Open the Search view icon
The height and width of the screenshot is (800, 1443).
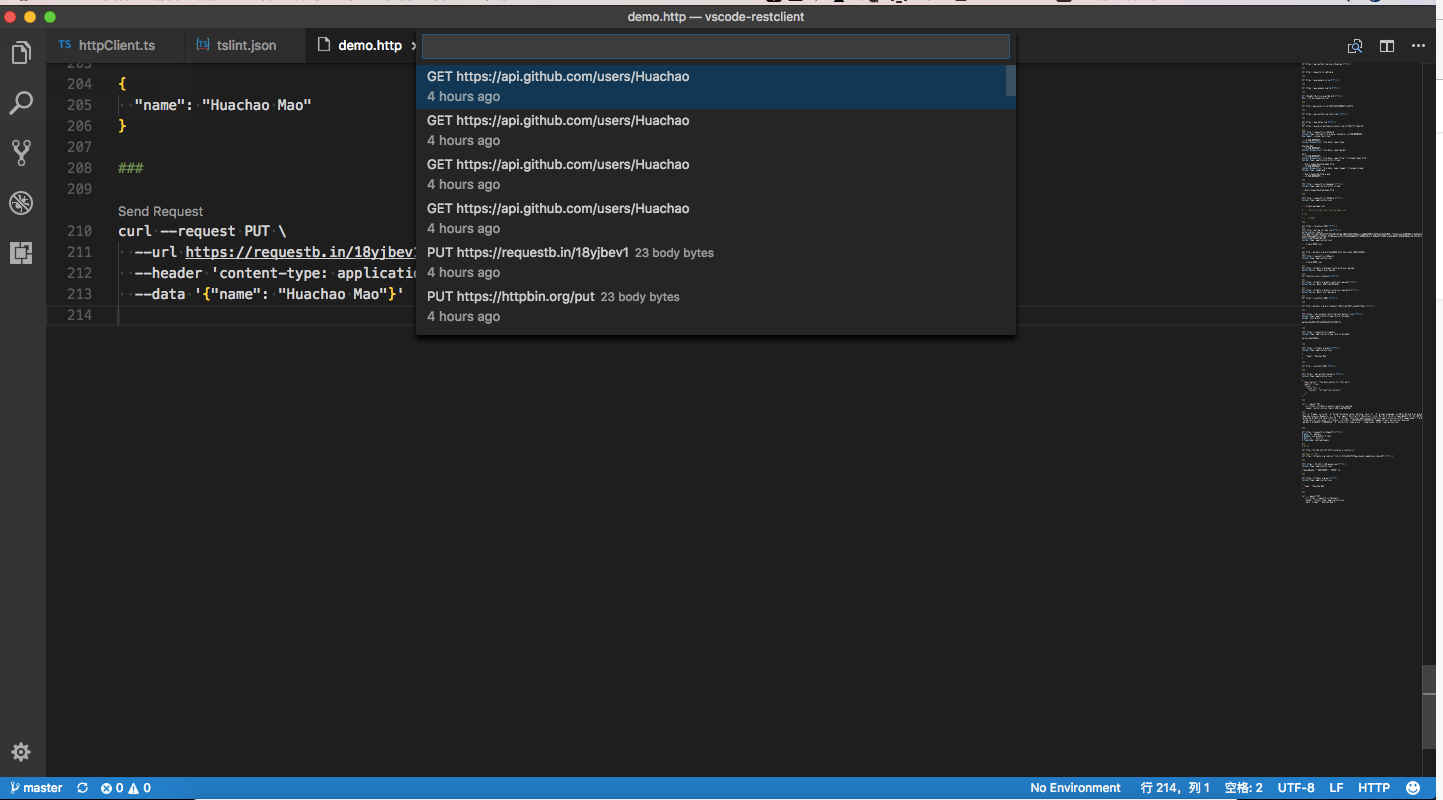21,103
